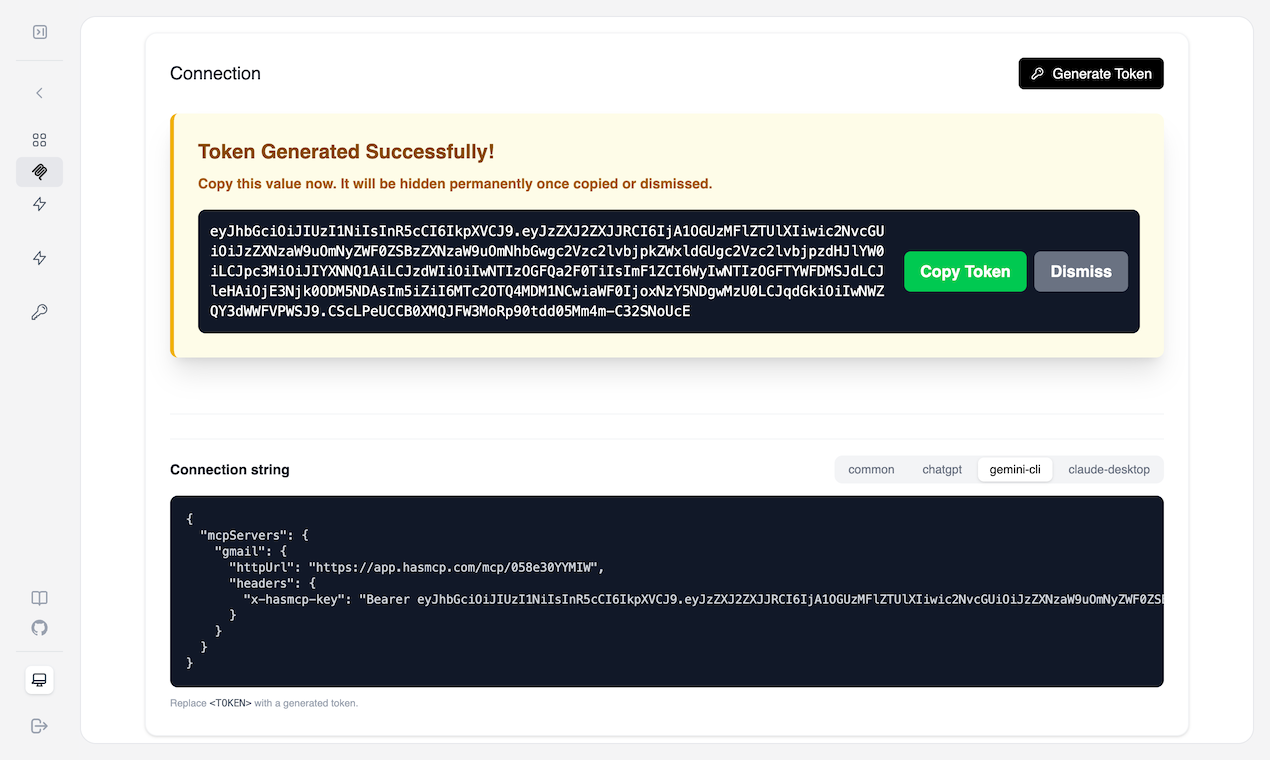Collapse the sidebar with the back chevron
Image resolution: width=1270 pixels, height=760 pixels.
(39, 92)
